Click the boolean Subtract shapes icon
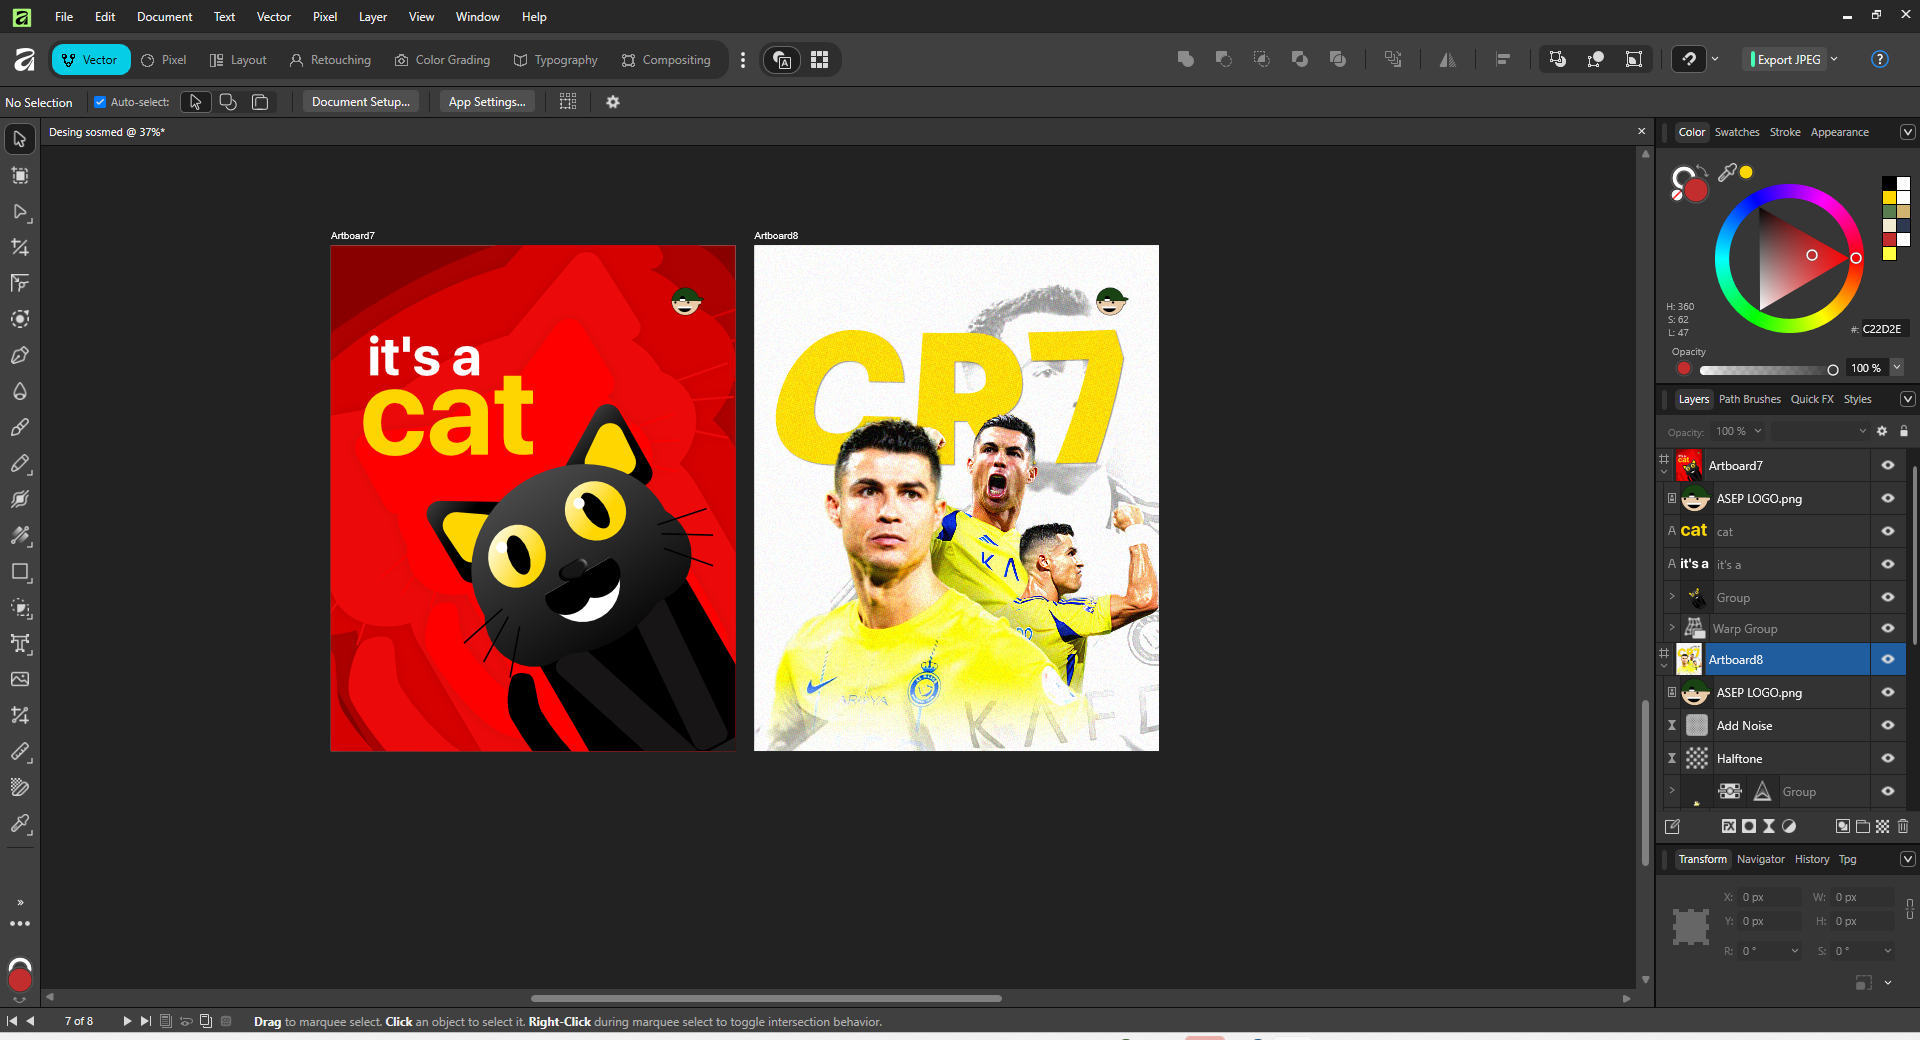The width and height of the screenshot is (1920, 1040). (1223, 59)
